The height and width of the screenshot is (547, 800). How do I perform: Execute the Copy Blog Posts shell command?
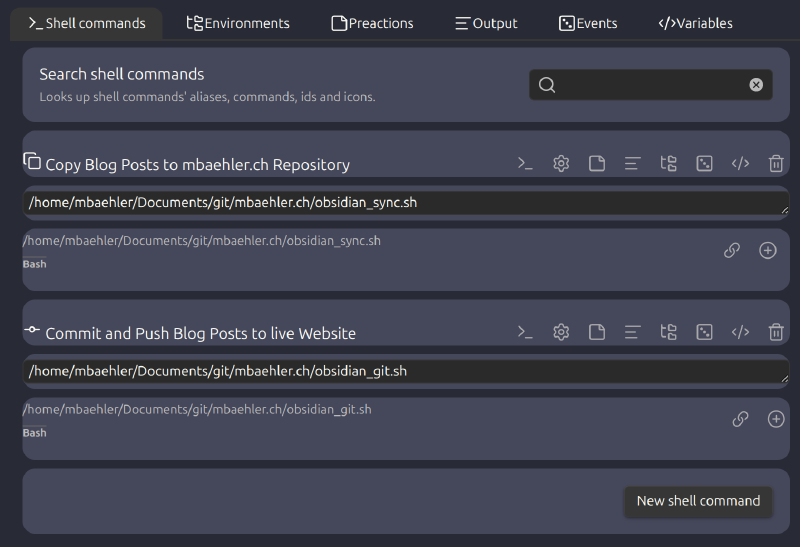click(x=525, y=164)
